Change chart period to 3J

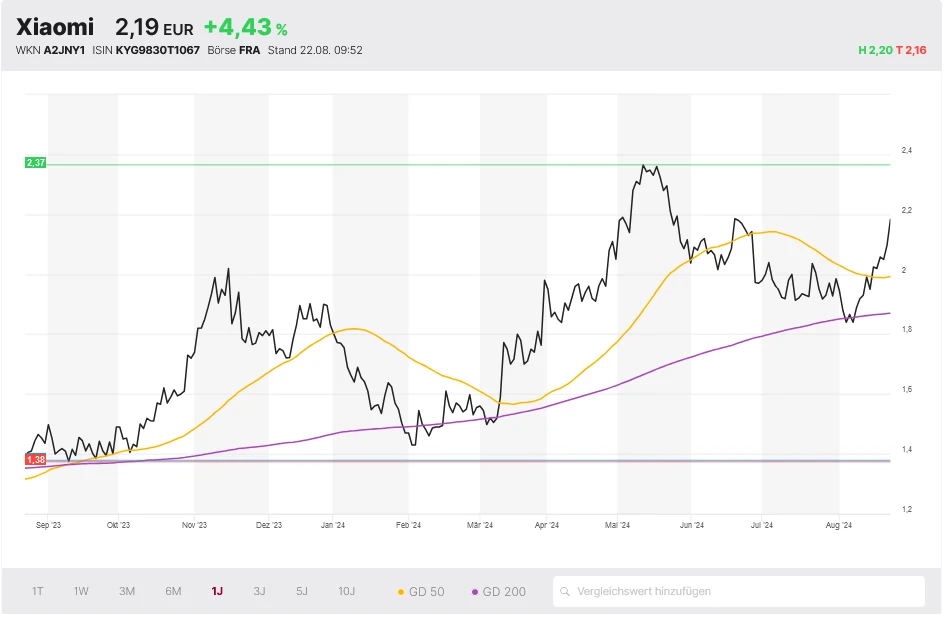(x=259, y=591)
